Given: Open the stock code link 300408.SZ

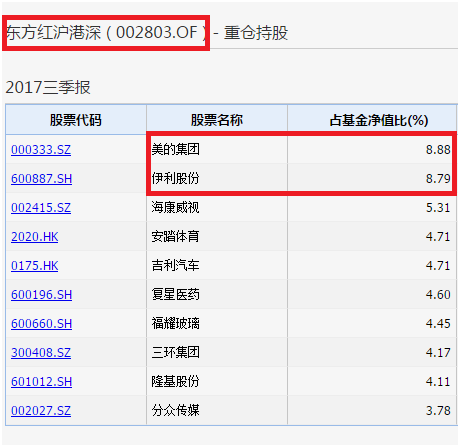Looking at the screenshot, I should (41, 353).
